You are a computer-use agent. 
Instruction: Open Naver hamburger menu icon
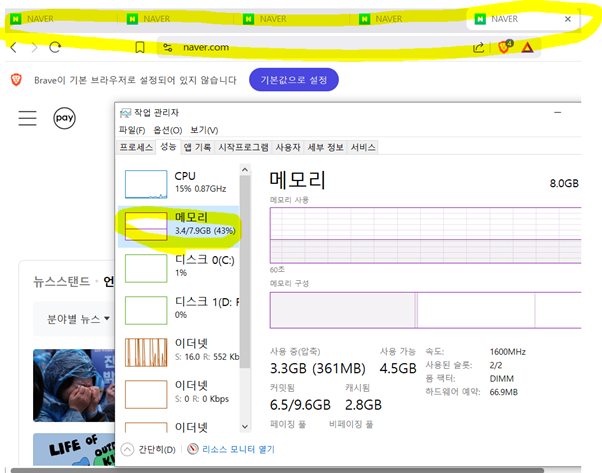pos(28,118)
